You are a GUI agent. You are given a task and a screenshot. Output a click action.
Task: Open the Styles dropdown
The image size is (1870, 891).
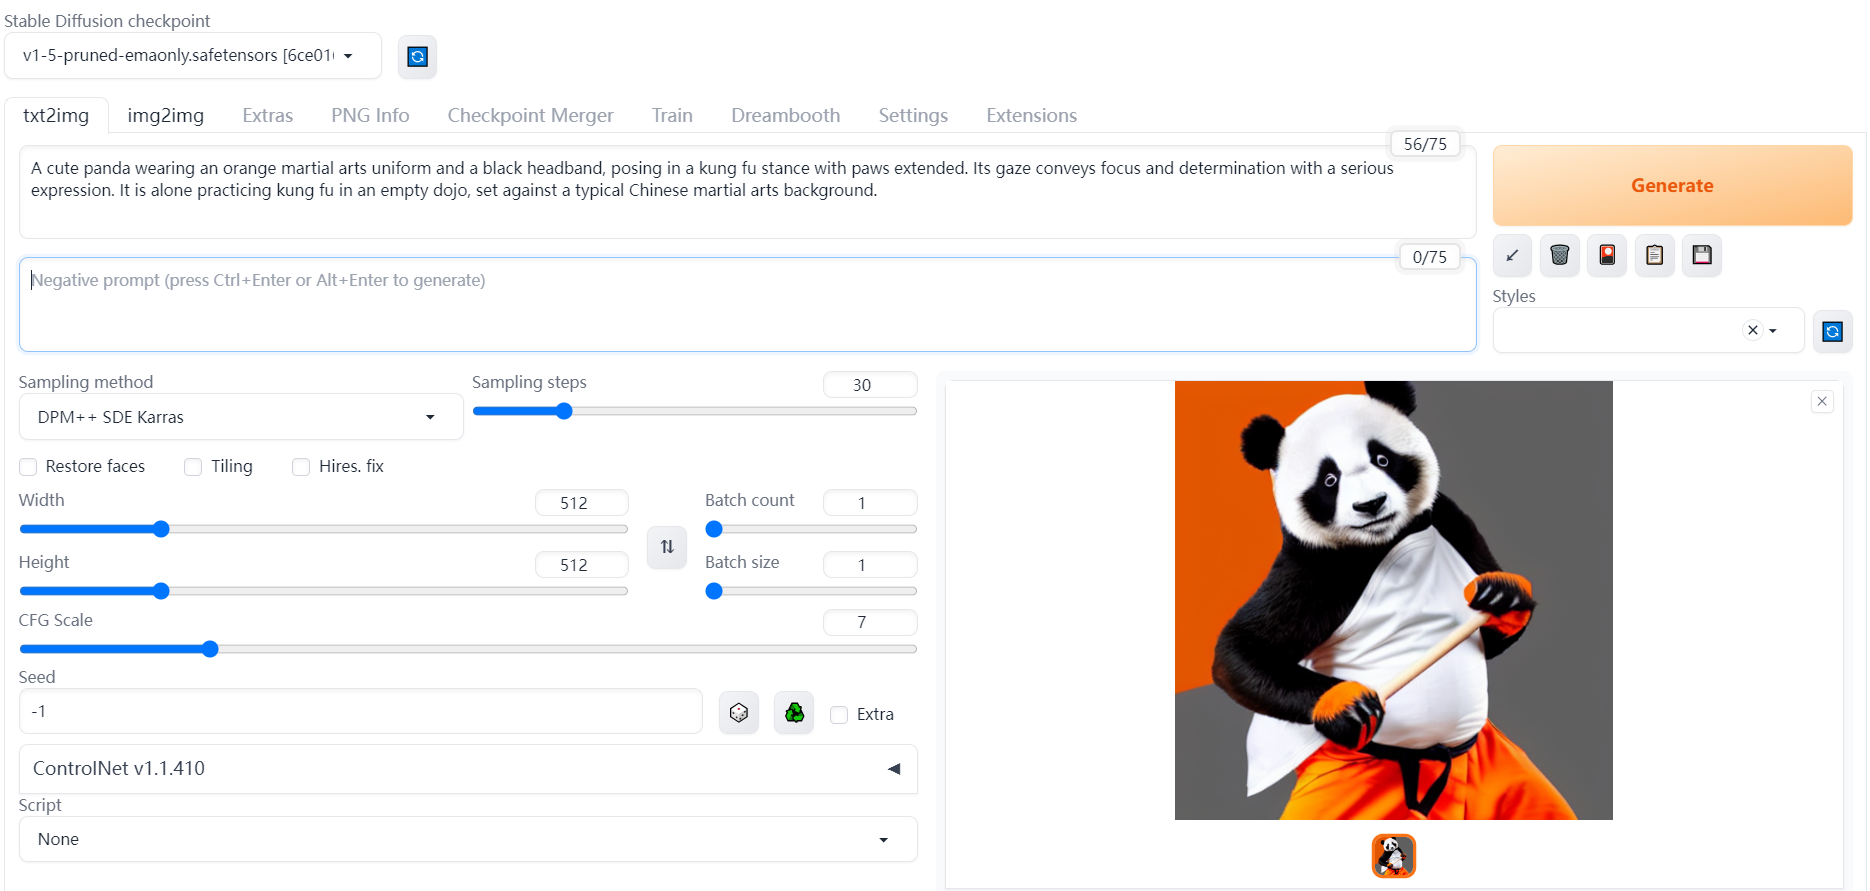[1648, 330]
